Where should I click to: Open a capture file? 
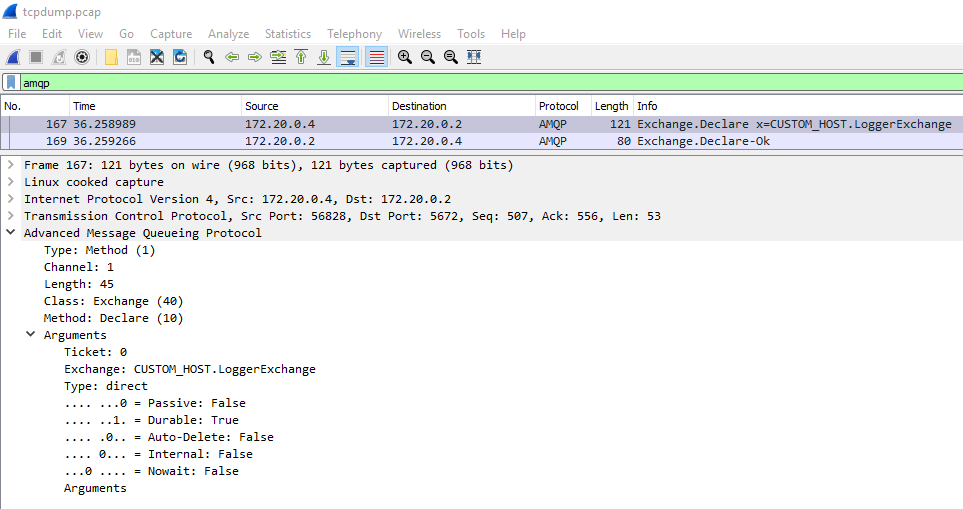point(111,57)
